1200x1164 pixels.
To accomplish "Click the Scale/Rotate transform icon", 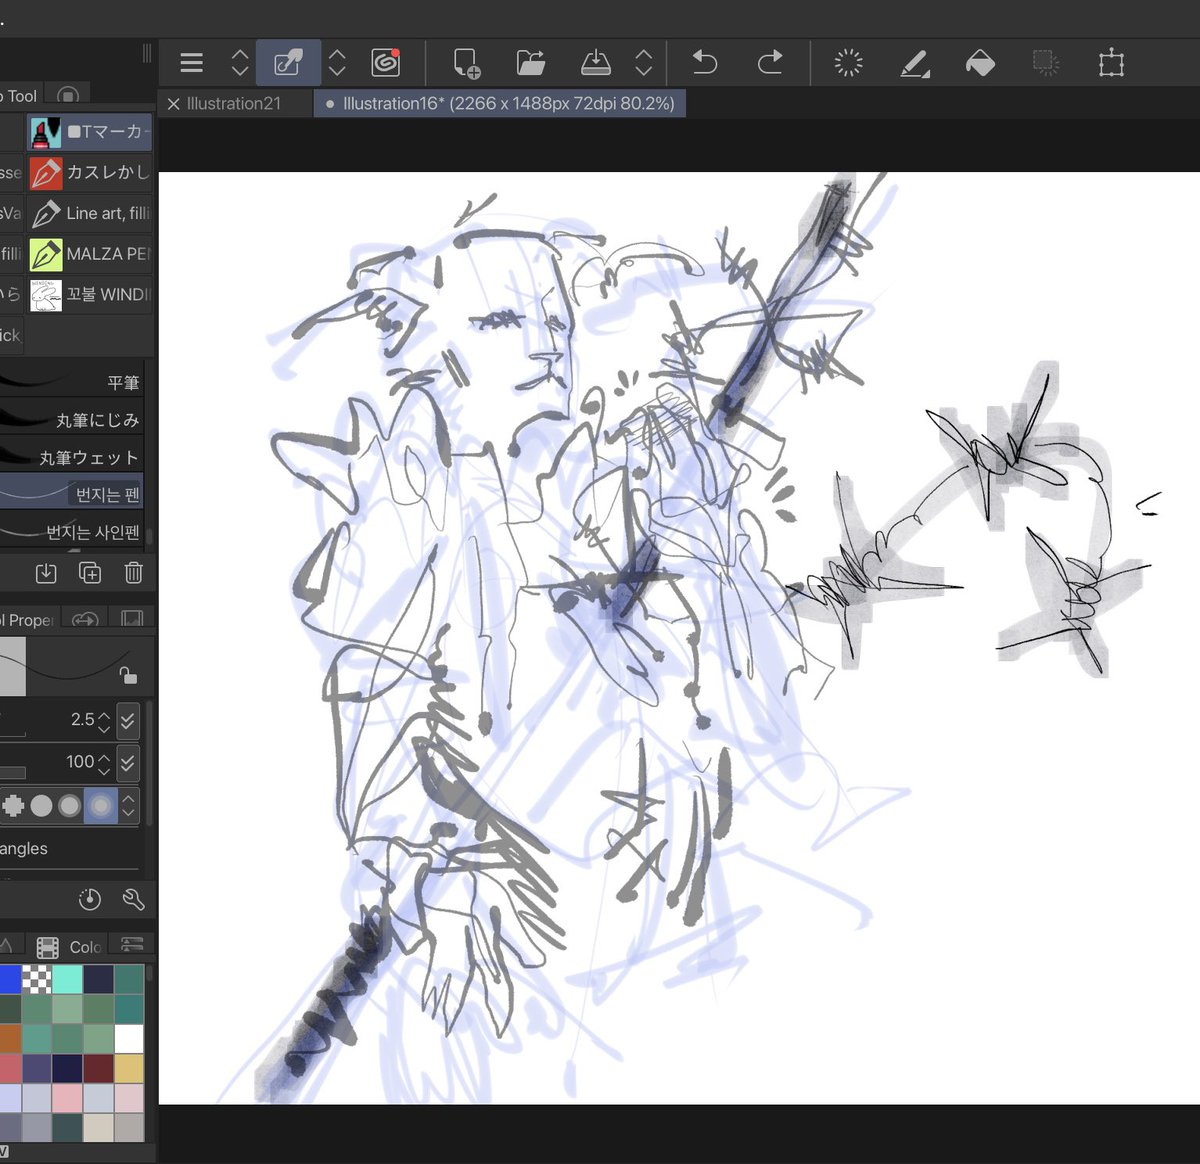I will click(x=1111, y=63).
